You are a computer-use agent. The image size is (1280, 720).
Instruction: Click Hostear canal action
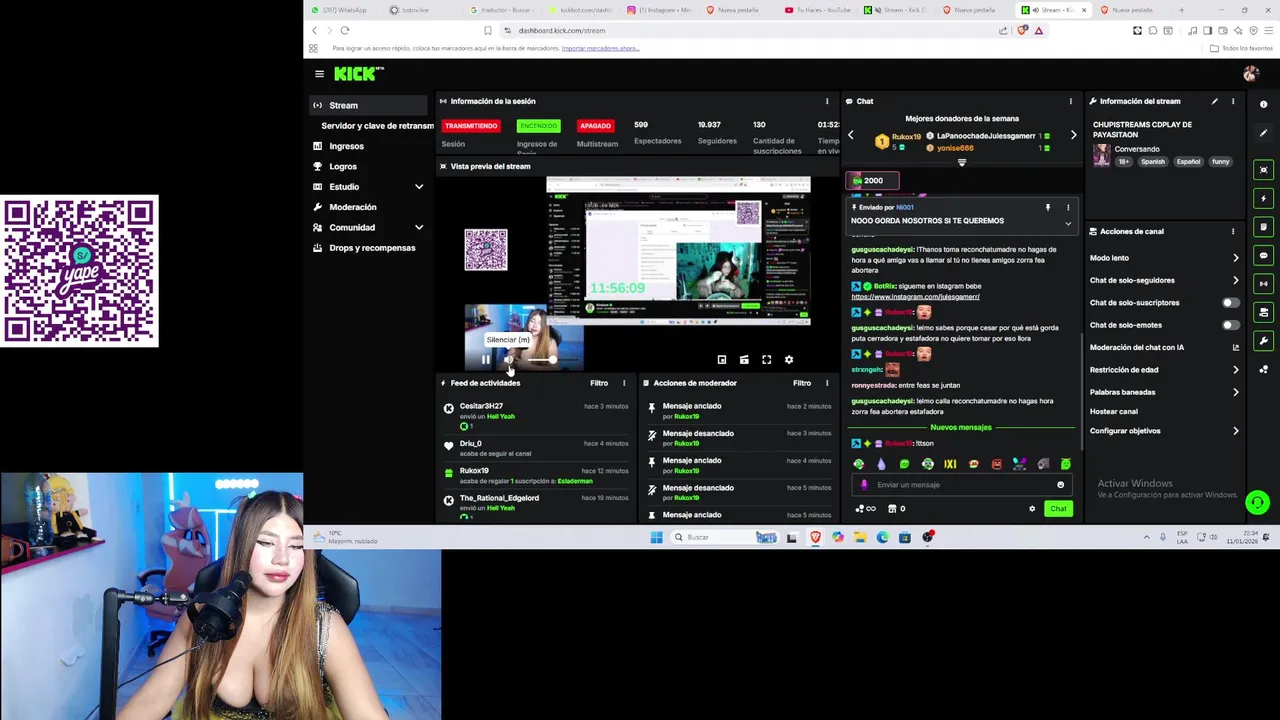click(1114, 411)
